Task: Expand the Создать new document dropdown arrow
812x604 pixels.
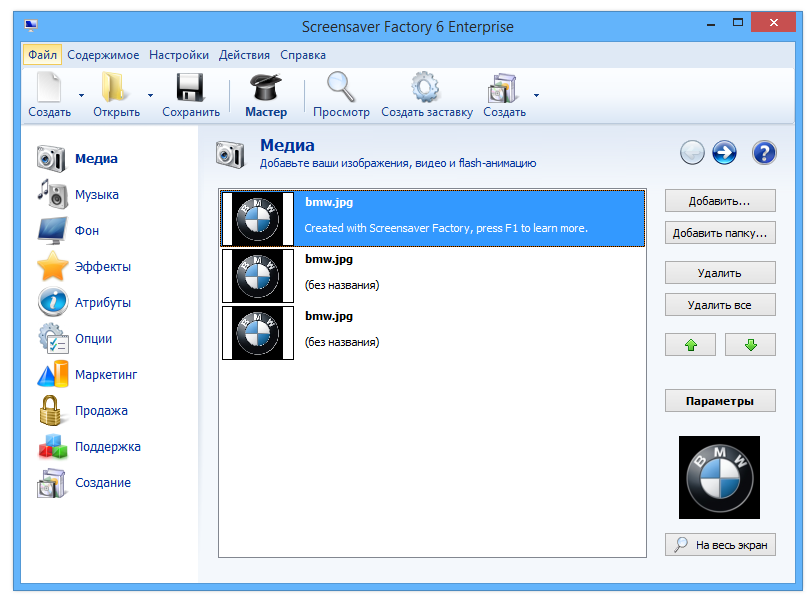Action: coord(81,95)
